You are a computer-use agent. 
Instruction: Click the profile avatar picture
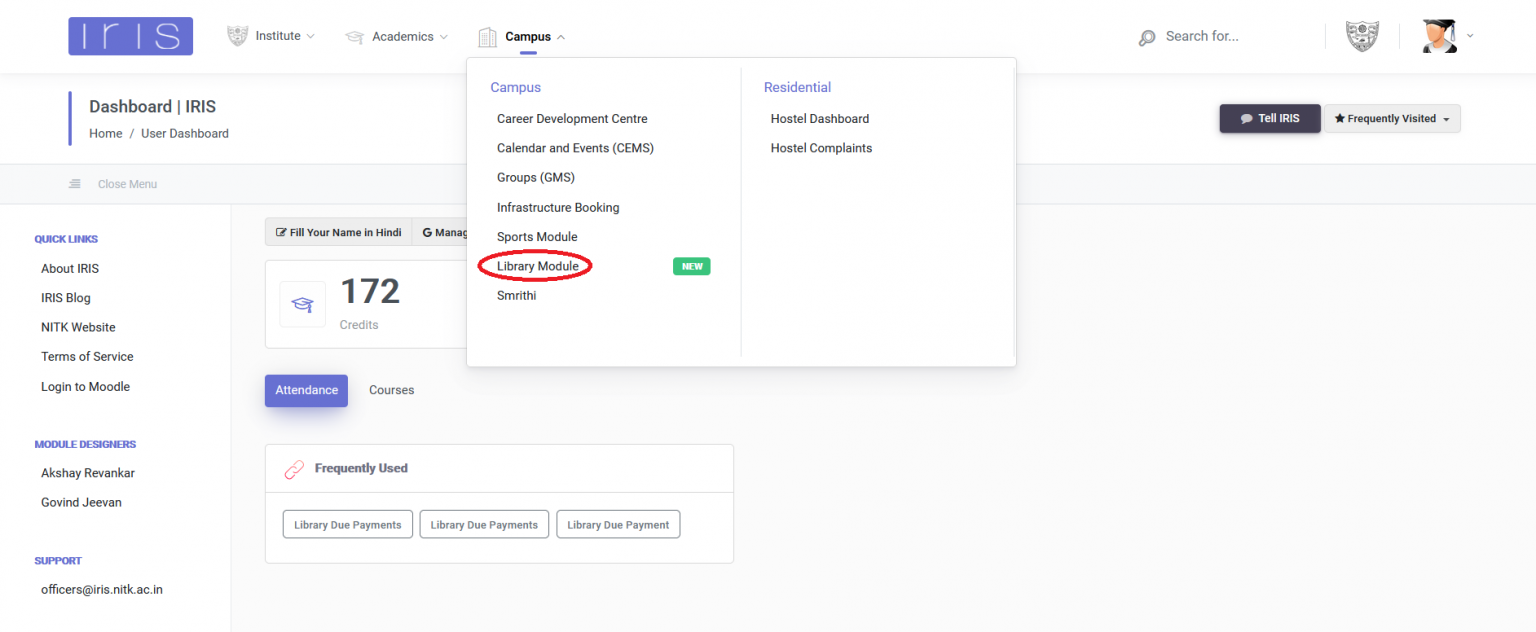click(1438, 35)
